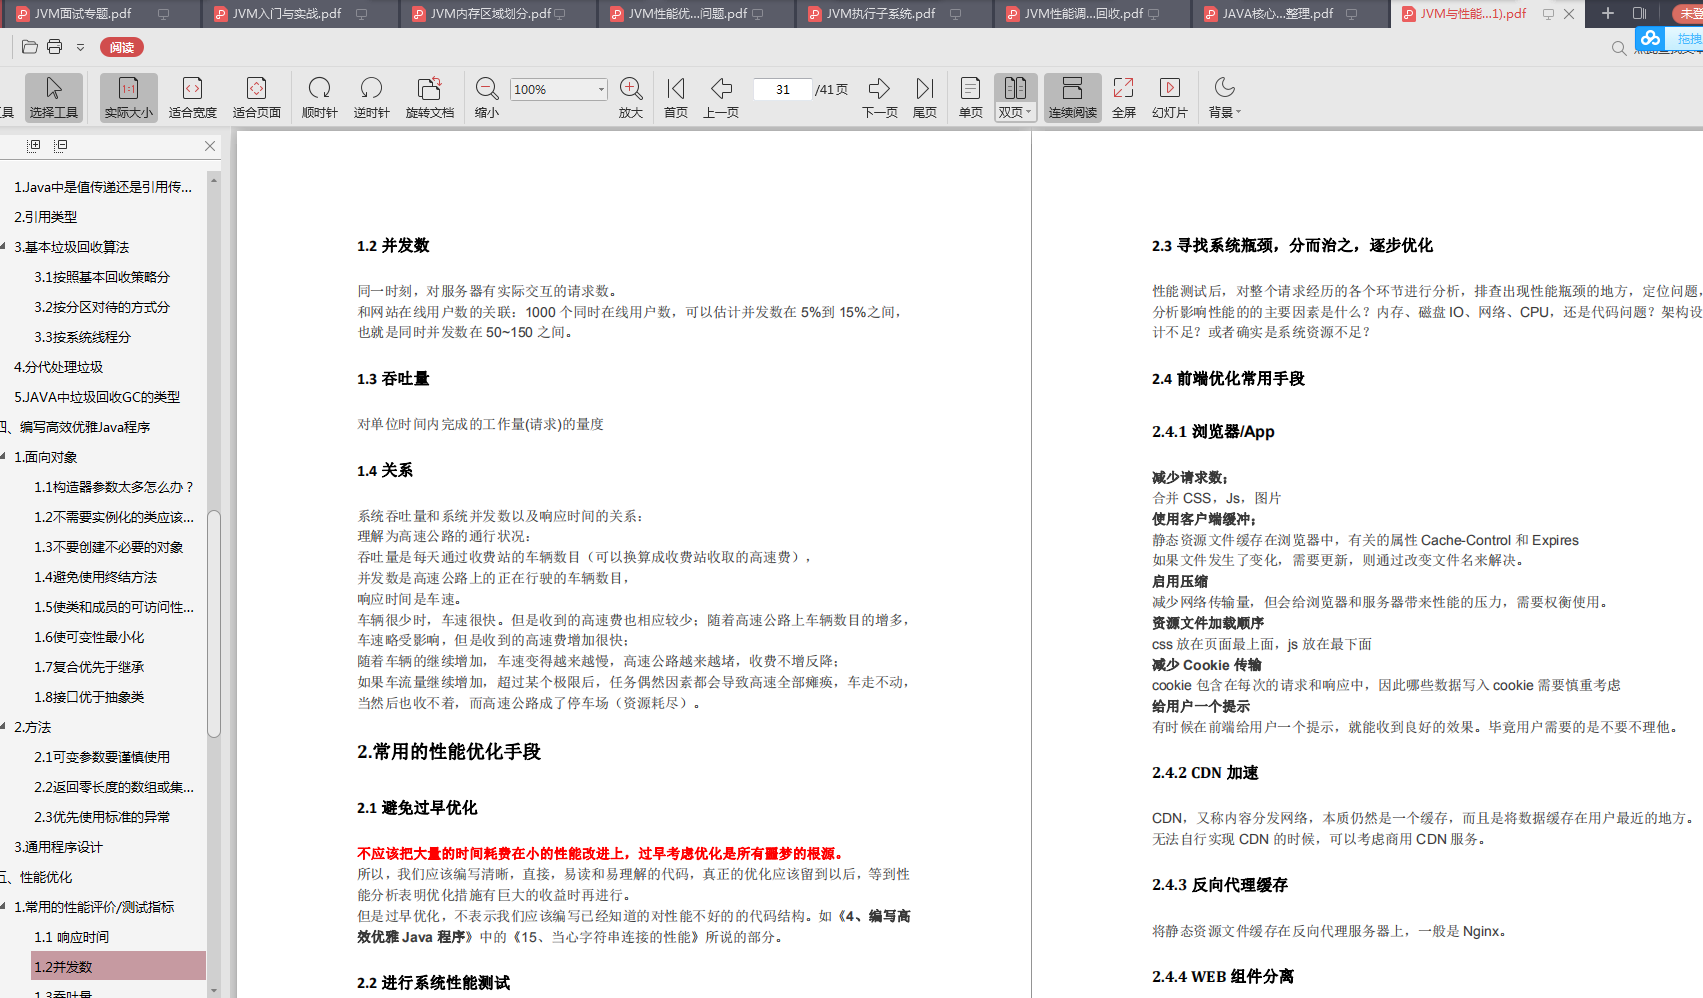Open quick access toolbar dropdown arrow
The image size is (1703, 998).
coord(81,47)
